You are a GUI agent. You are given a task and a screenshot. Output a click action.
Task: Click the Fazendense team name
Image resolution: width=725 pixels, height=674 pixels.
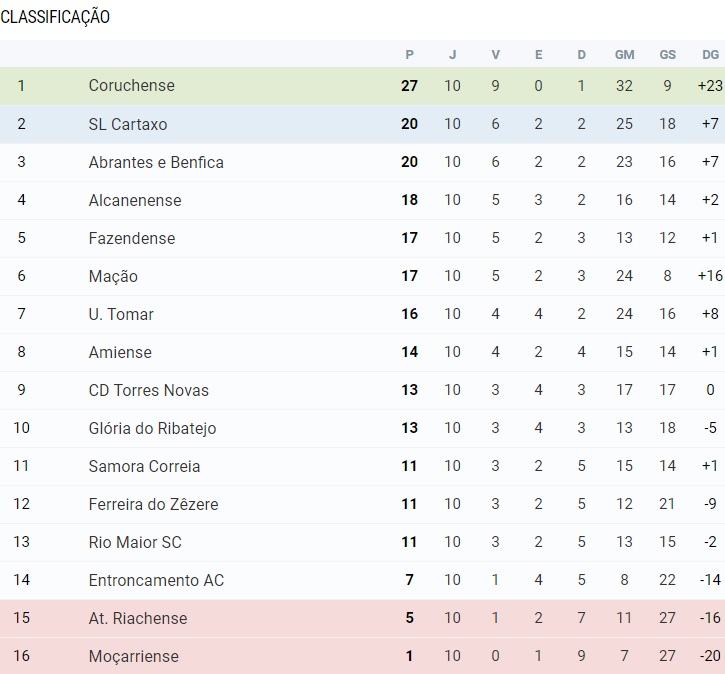pos(132,238)
